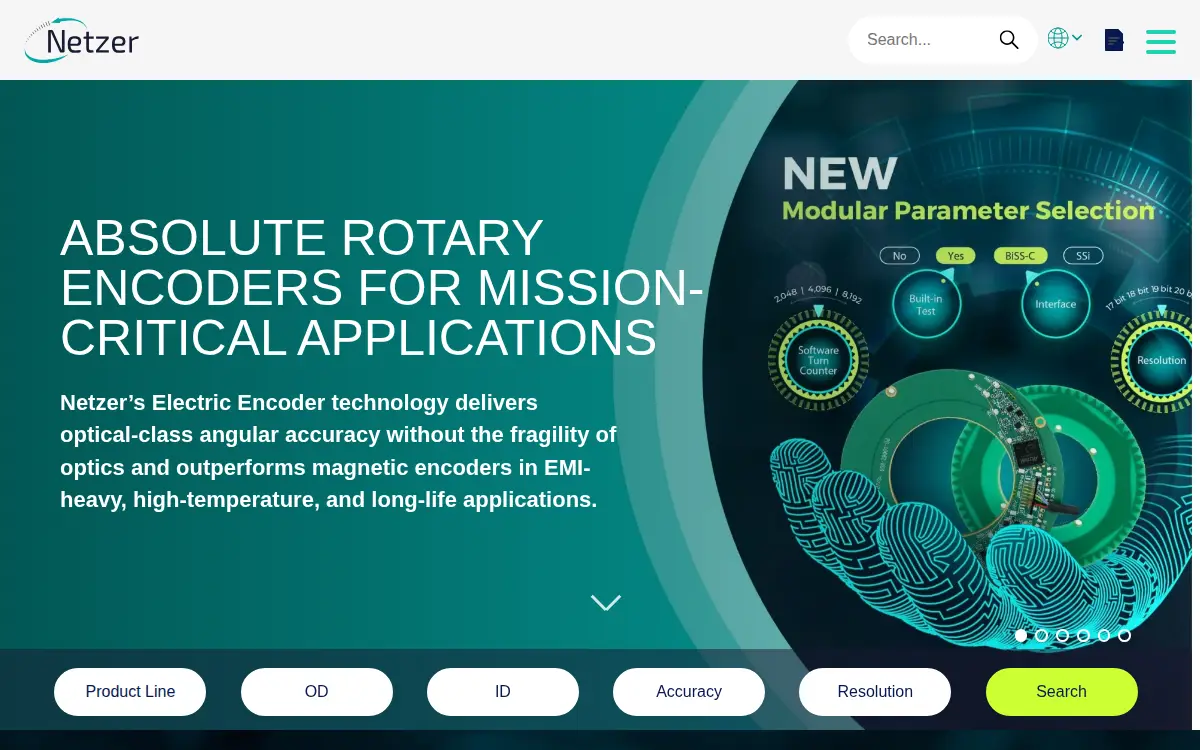Open the OD filter dropdown
Screen dimensions: 1200x750
317,692
